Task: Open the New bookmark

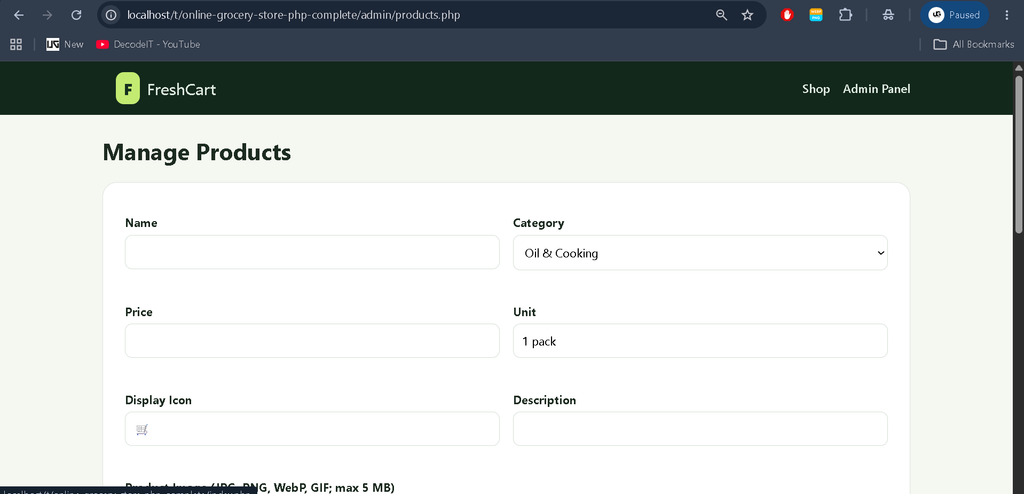Action: [x=65, y=44]
